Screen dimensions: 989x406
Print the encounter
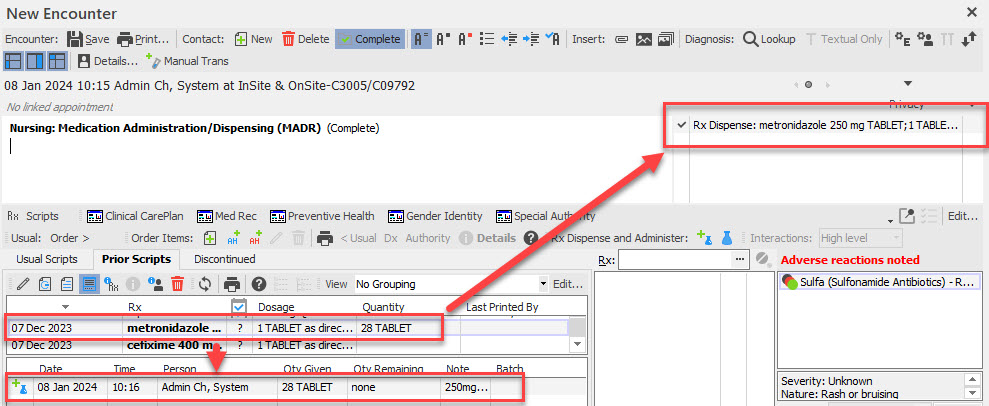(144, 39)
